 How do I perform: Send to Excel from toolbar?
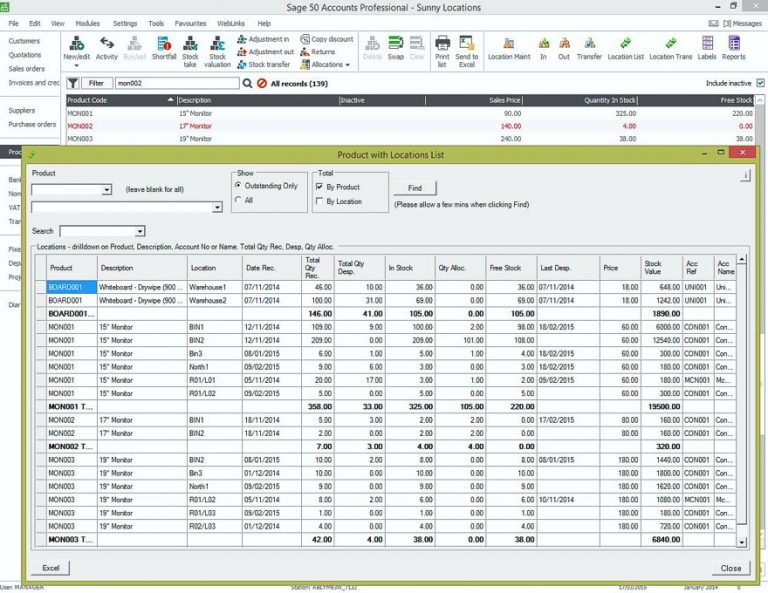click(x=467, y=51)
